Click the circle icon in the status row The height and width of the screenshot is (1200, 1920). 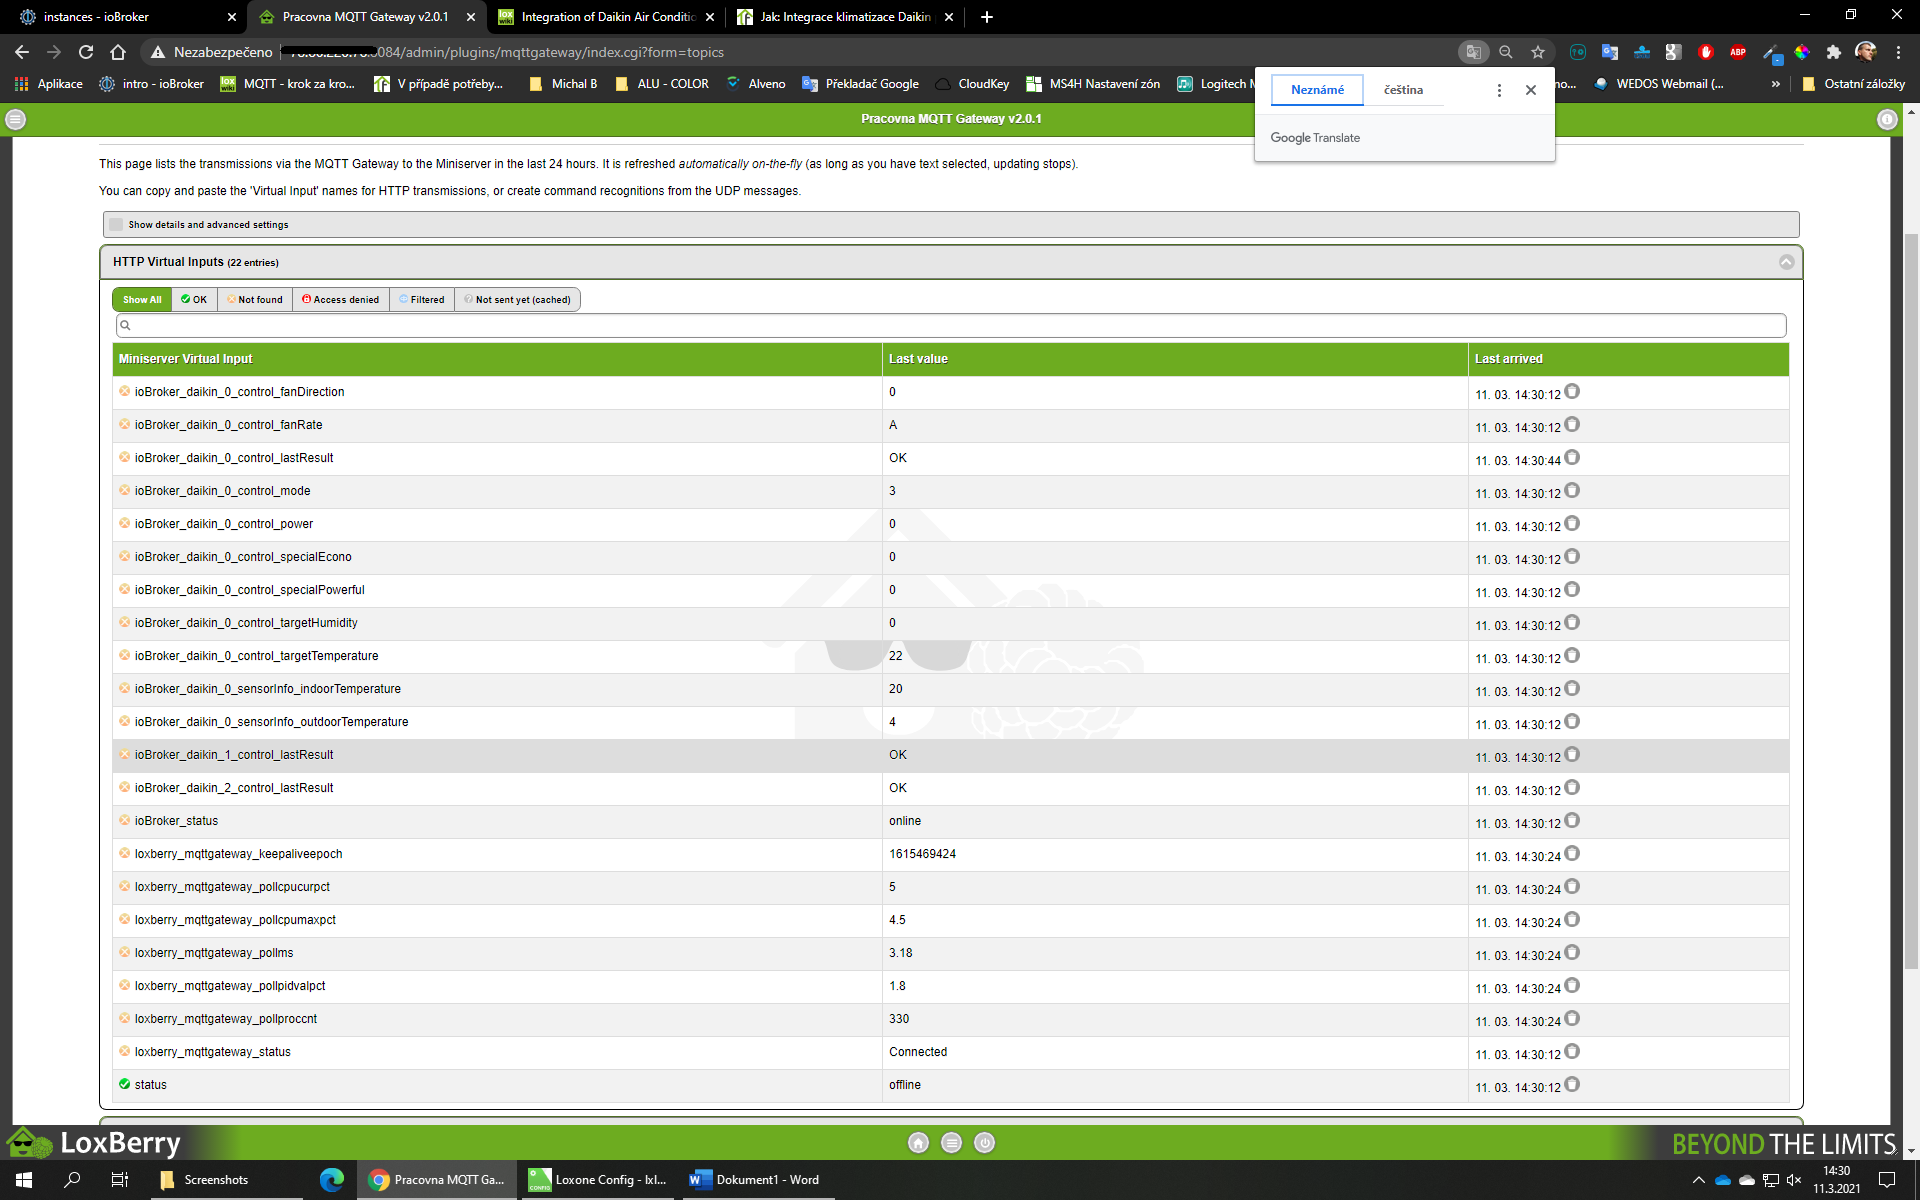click(1572, 1085)
